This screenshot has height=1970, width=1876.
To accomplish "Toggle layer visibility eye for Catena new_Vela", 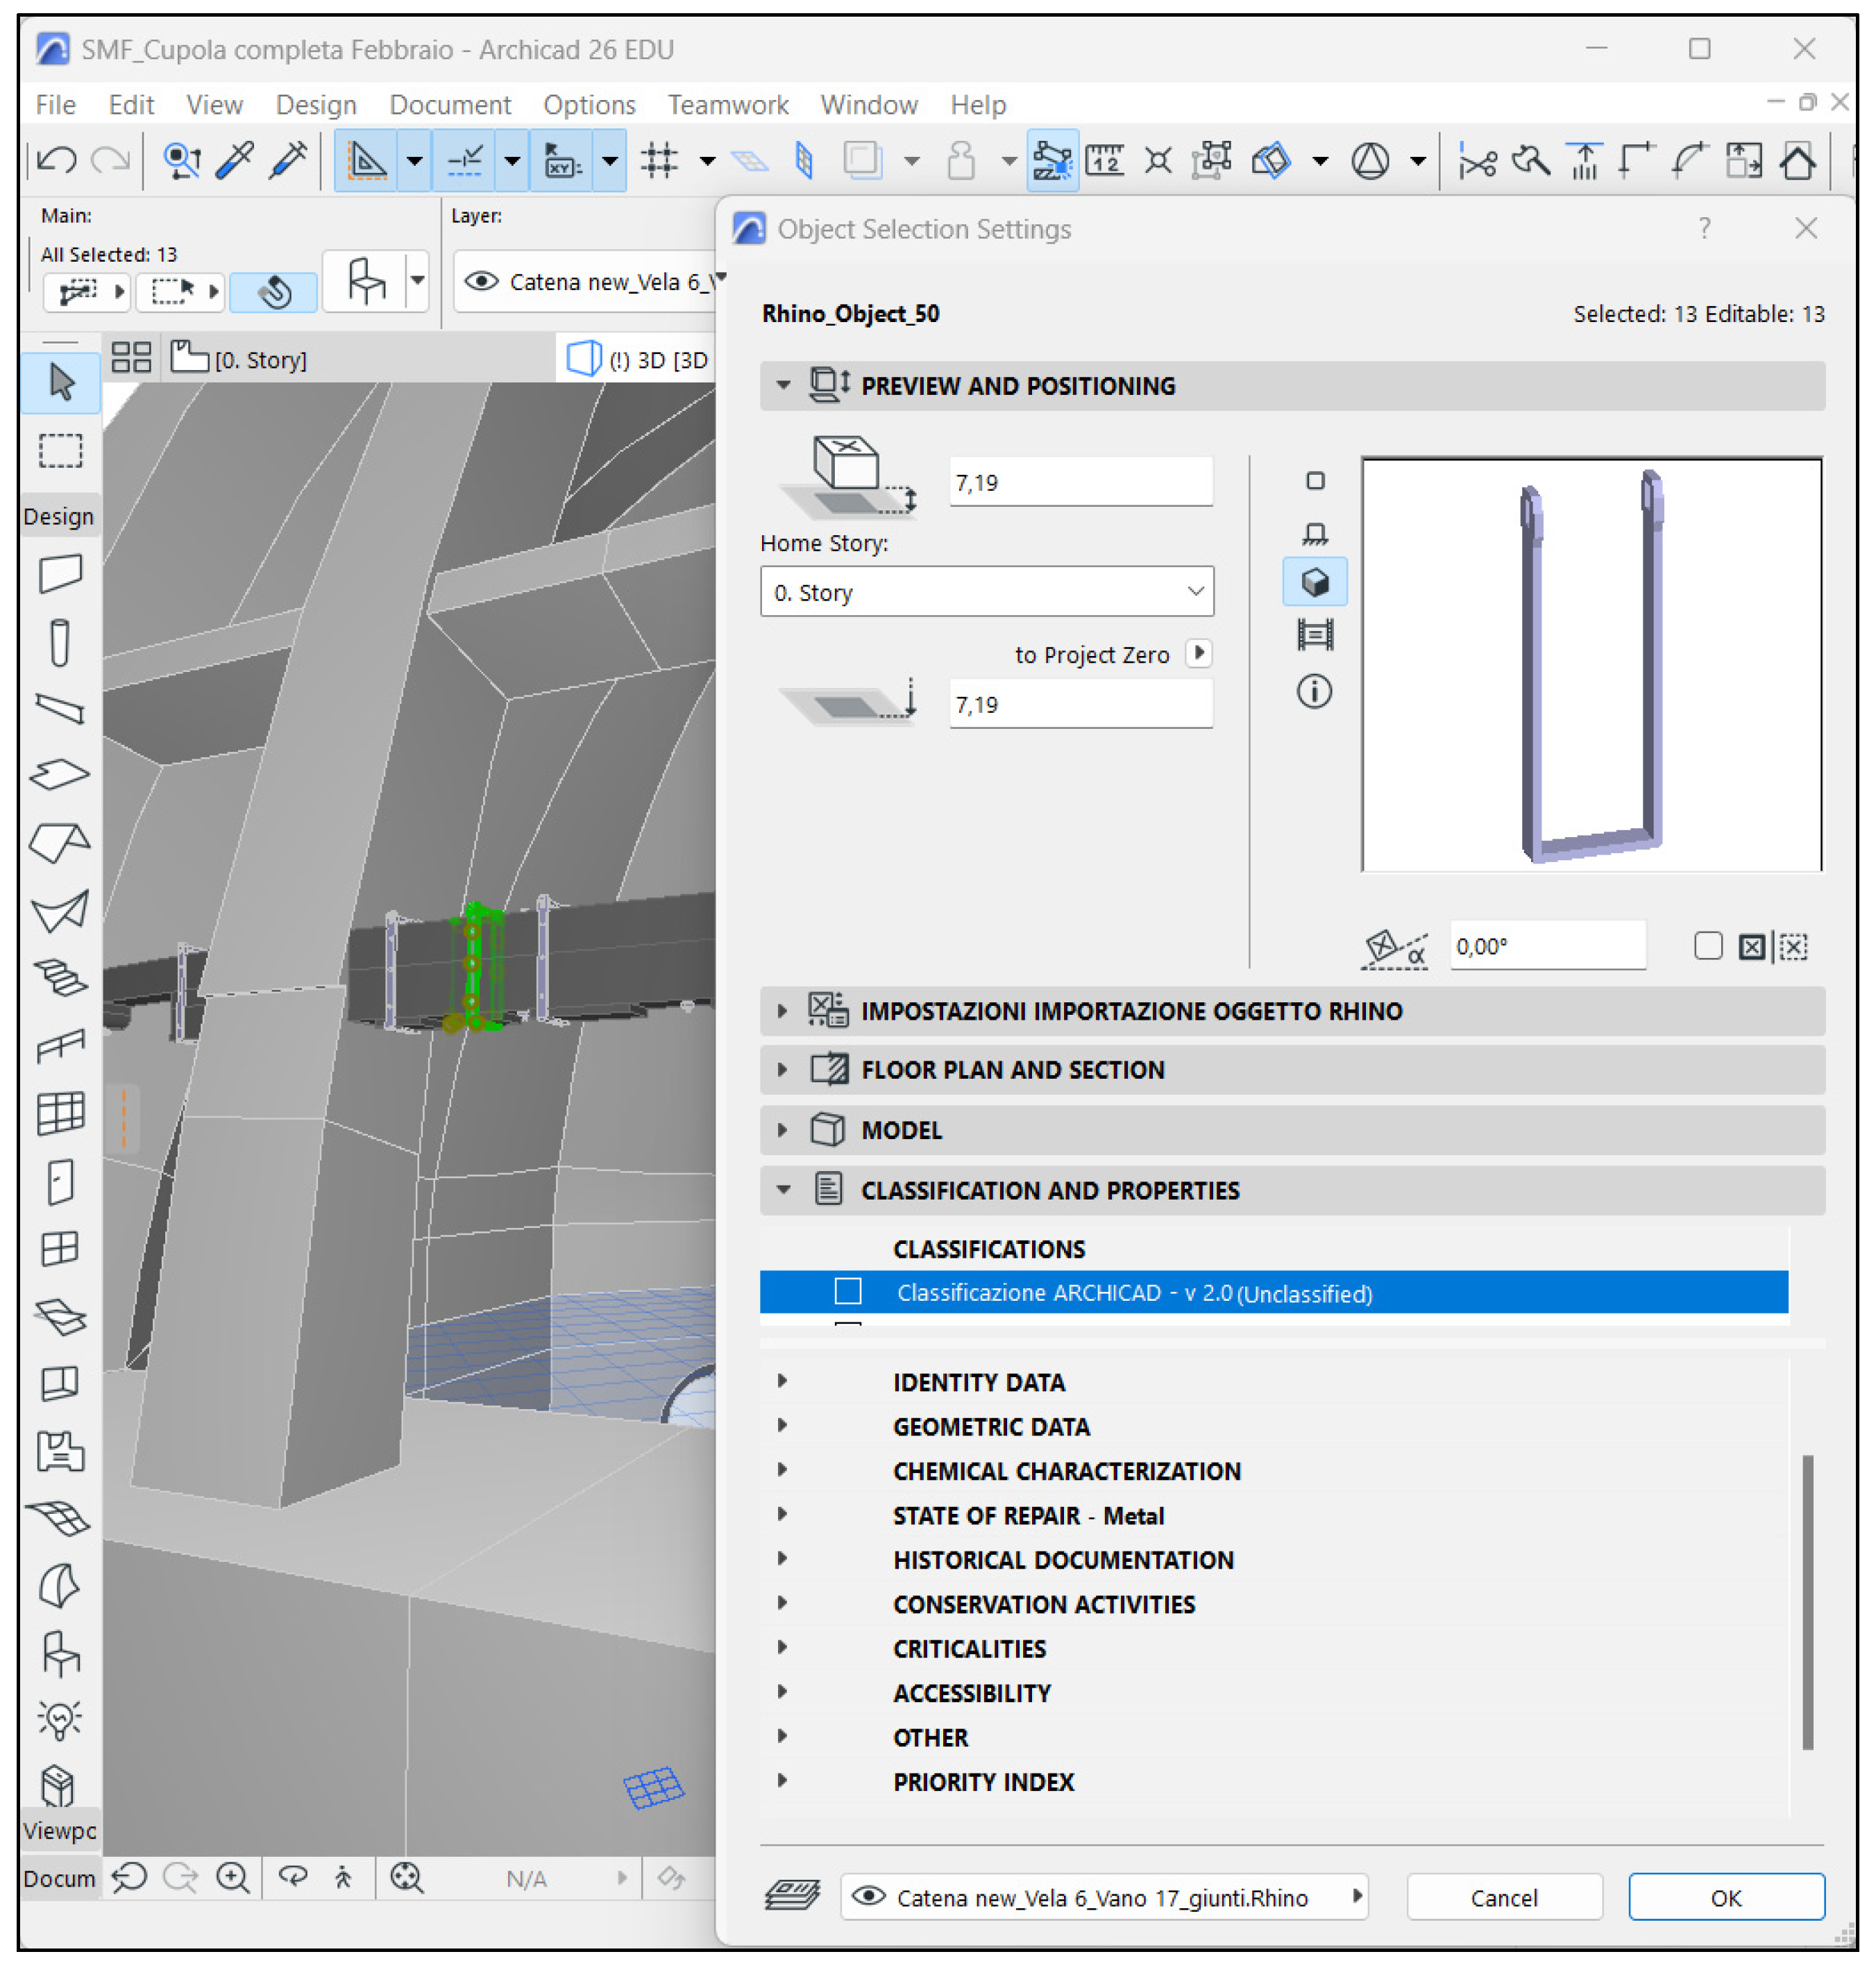I will point(482,282).
